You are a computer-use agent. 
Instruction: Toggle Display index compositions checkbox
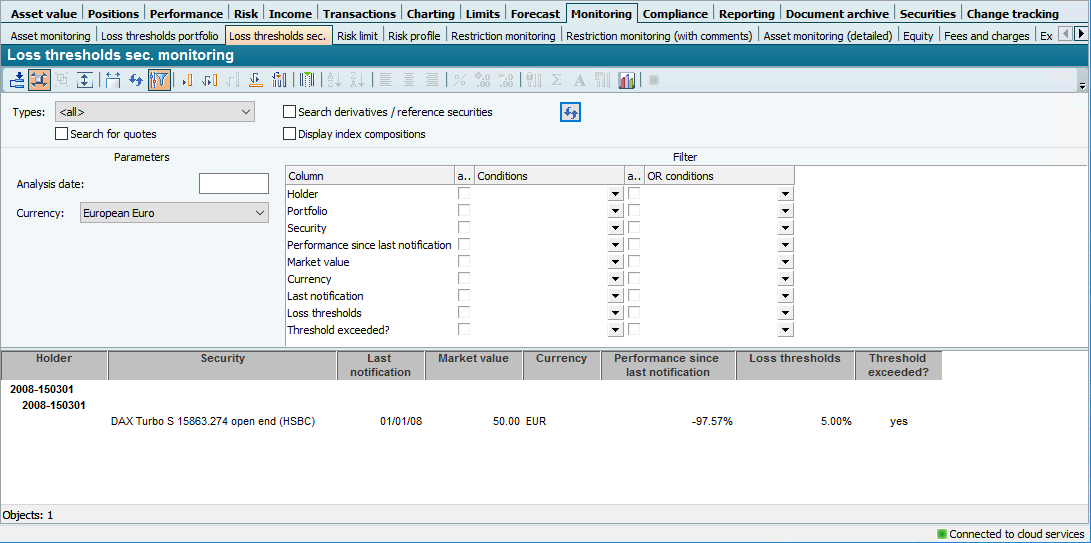pyautogui.click(x=290, y=134)
